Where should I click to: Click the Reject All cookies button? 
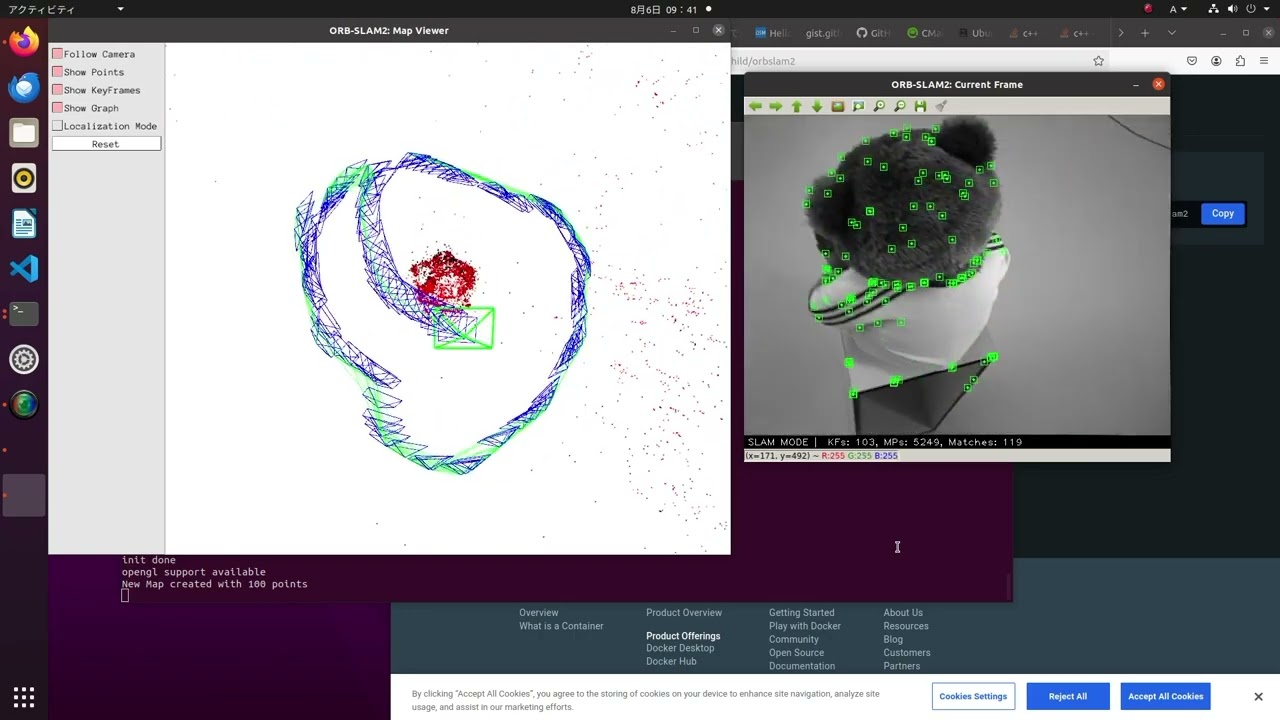click(1067, 696)
